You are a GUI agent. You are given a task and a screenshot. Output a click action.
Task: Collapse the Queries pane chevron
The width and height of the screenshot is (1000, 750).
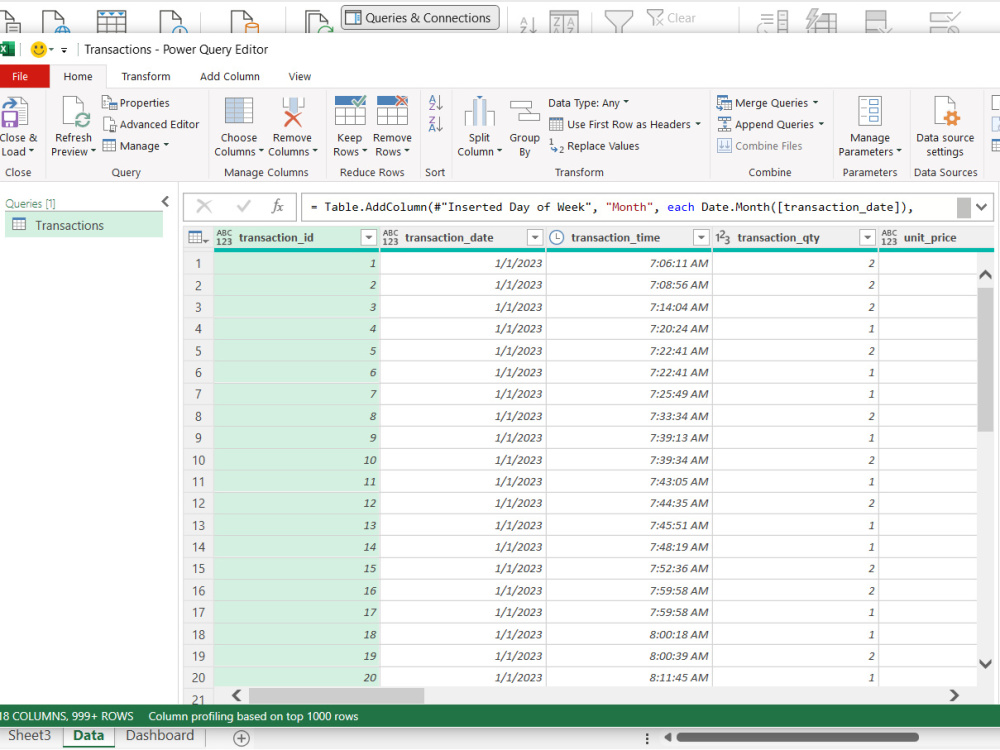coord(166,202)
